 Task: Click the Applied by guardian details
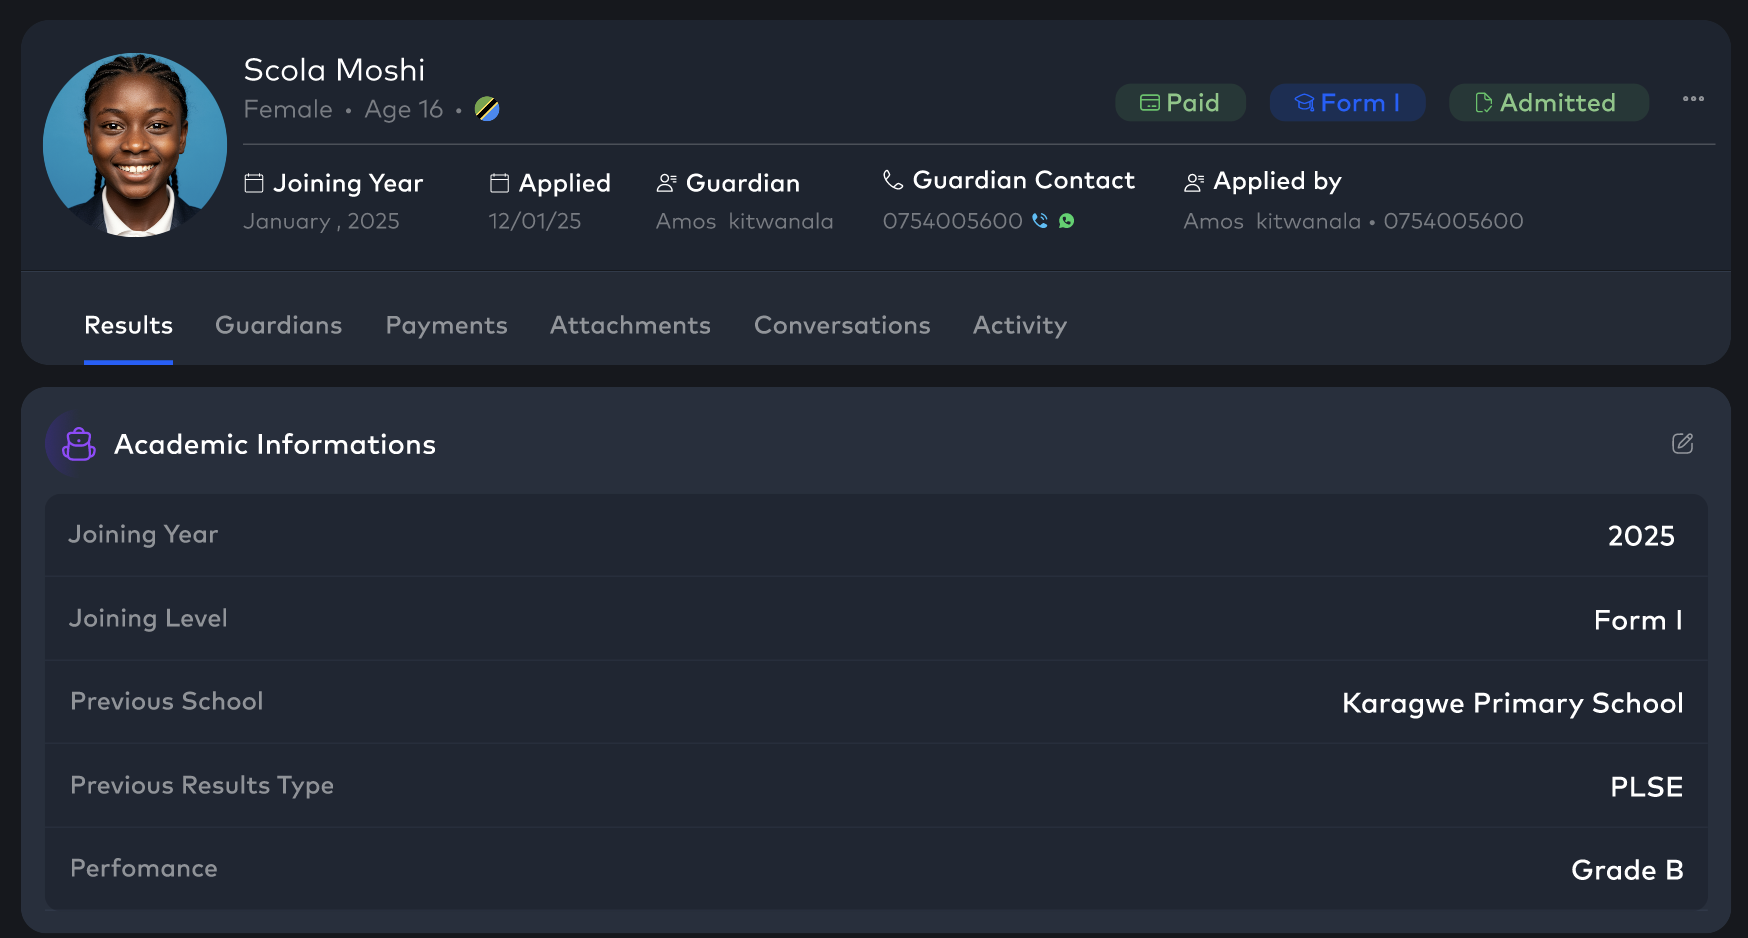pos(1352,221)
